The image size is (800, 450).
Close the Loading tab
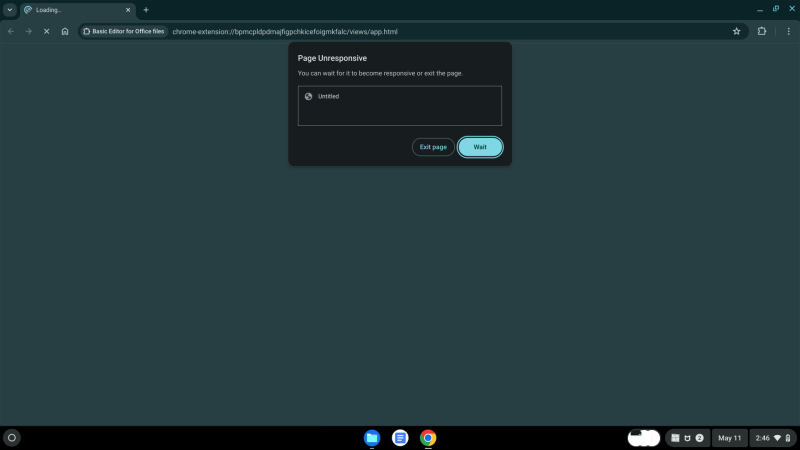click(128, 10)
